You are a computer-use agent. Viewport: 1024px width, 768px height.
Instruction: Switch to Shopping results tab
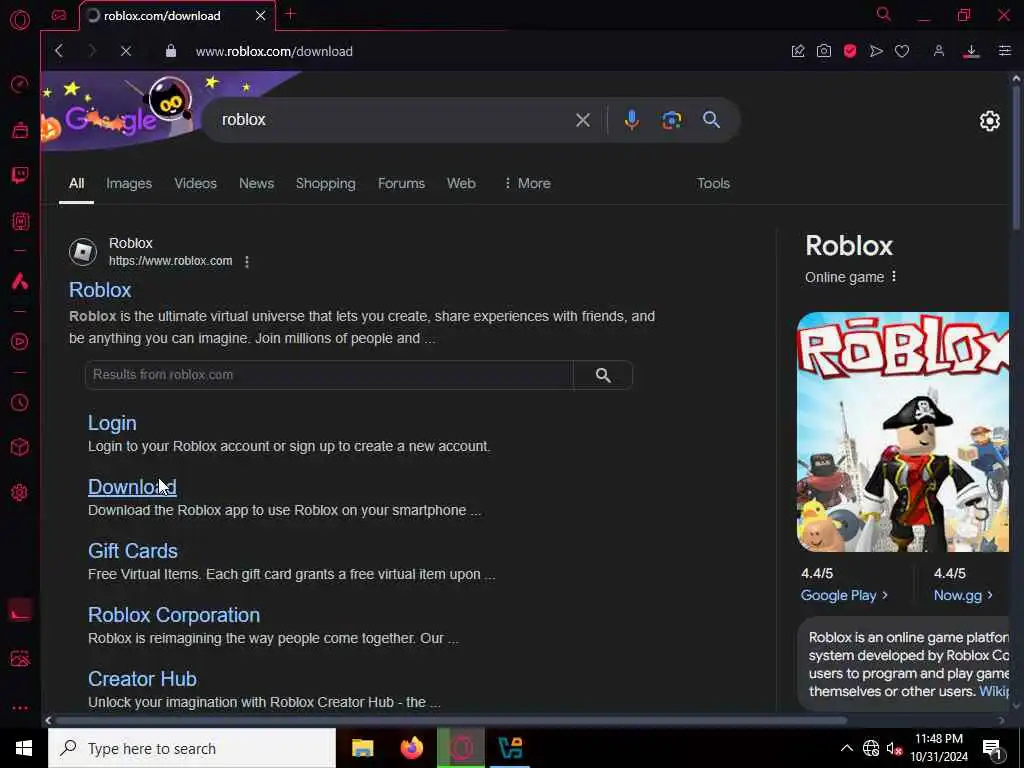click(x=325, y=184)
